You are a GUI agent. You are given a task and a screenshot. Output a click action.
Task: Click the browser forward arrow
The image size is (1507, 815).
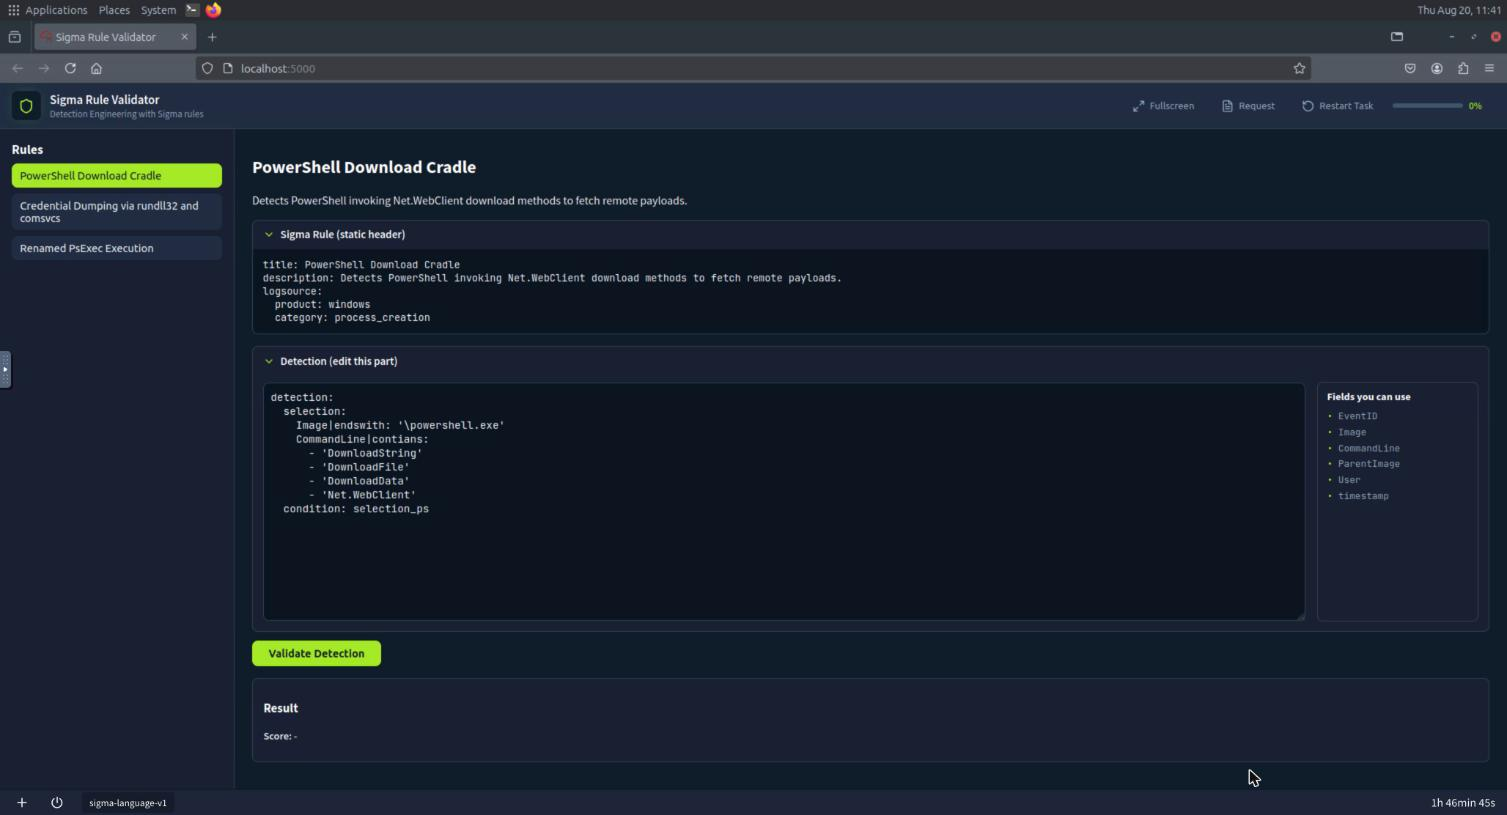pos(44,68)
